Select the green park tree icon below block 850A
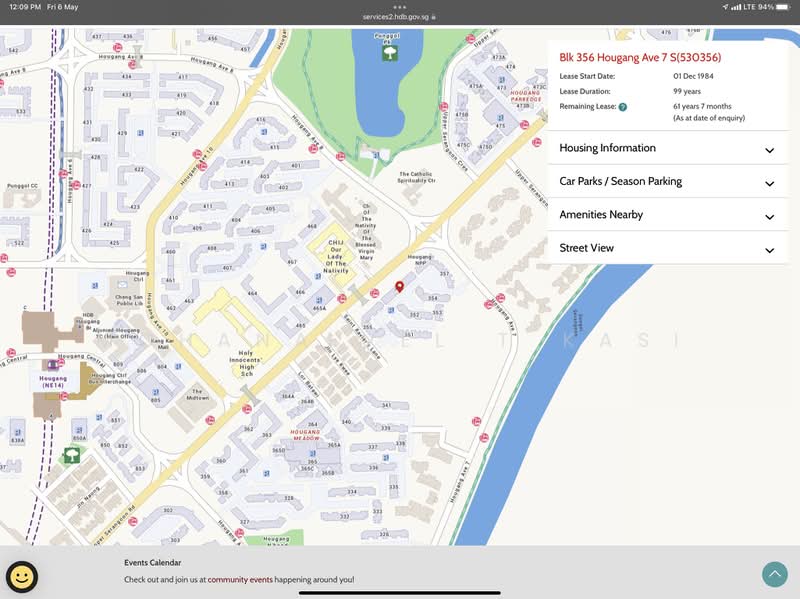This screenshot has width=800, height=599. pos(72,455)
